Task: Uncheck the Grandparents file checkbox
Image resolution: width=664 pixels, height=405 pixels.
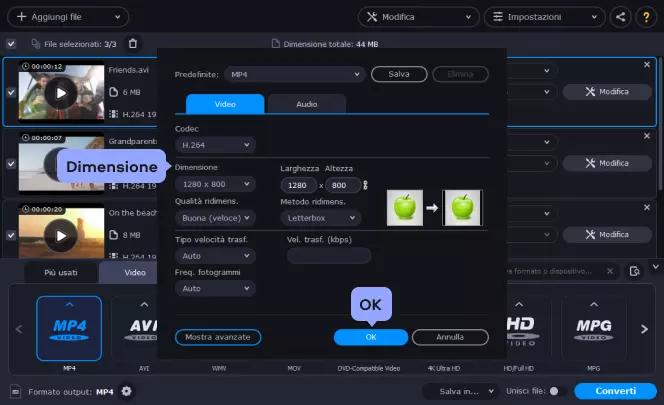Action: click(11, 164)
